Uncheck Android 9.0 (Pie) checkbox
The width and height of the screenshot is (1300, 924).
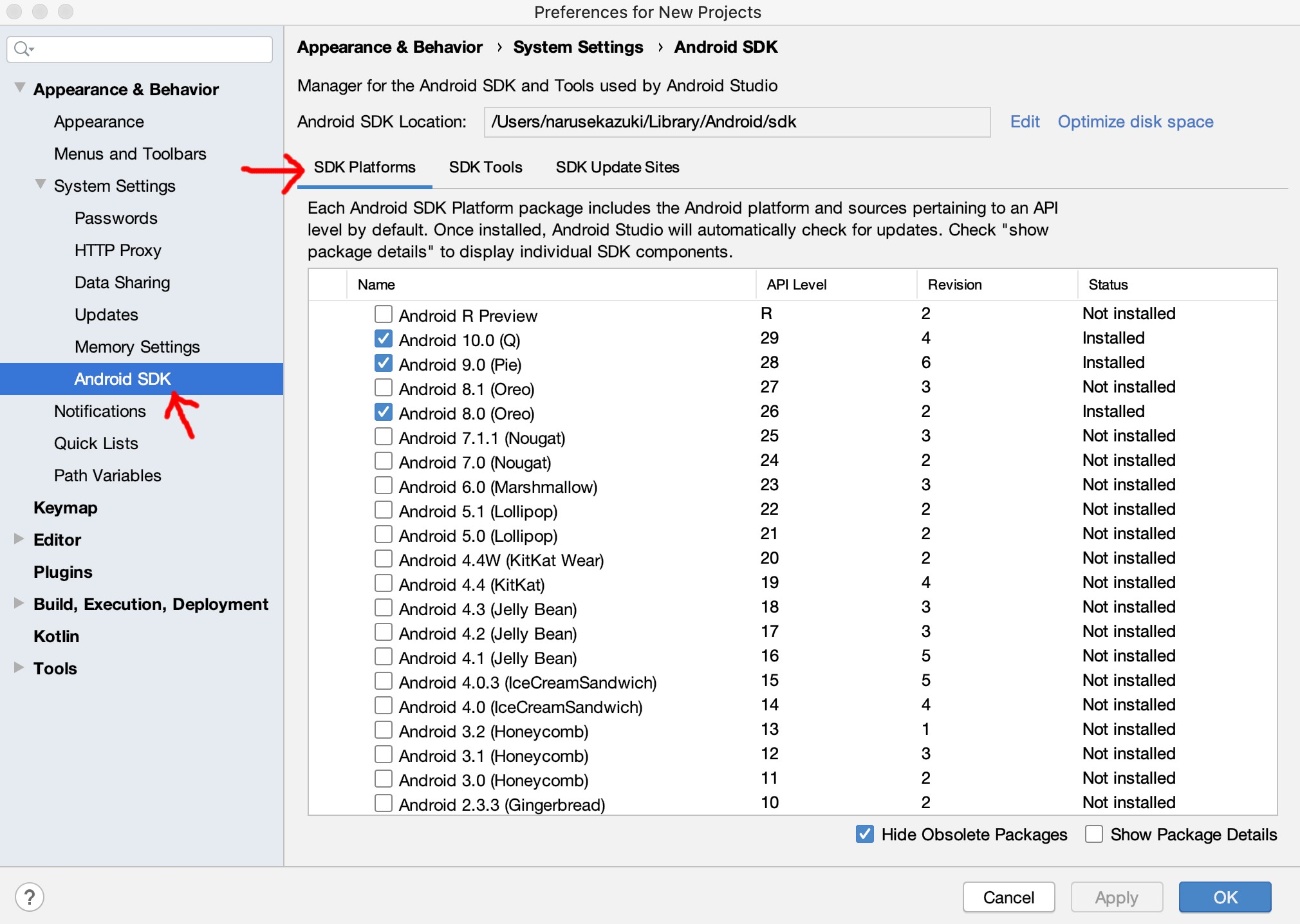tap(383, 364)
